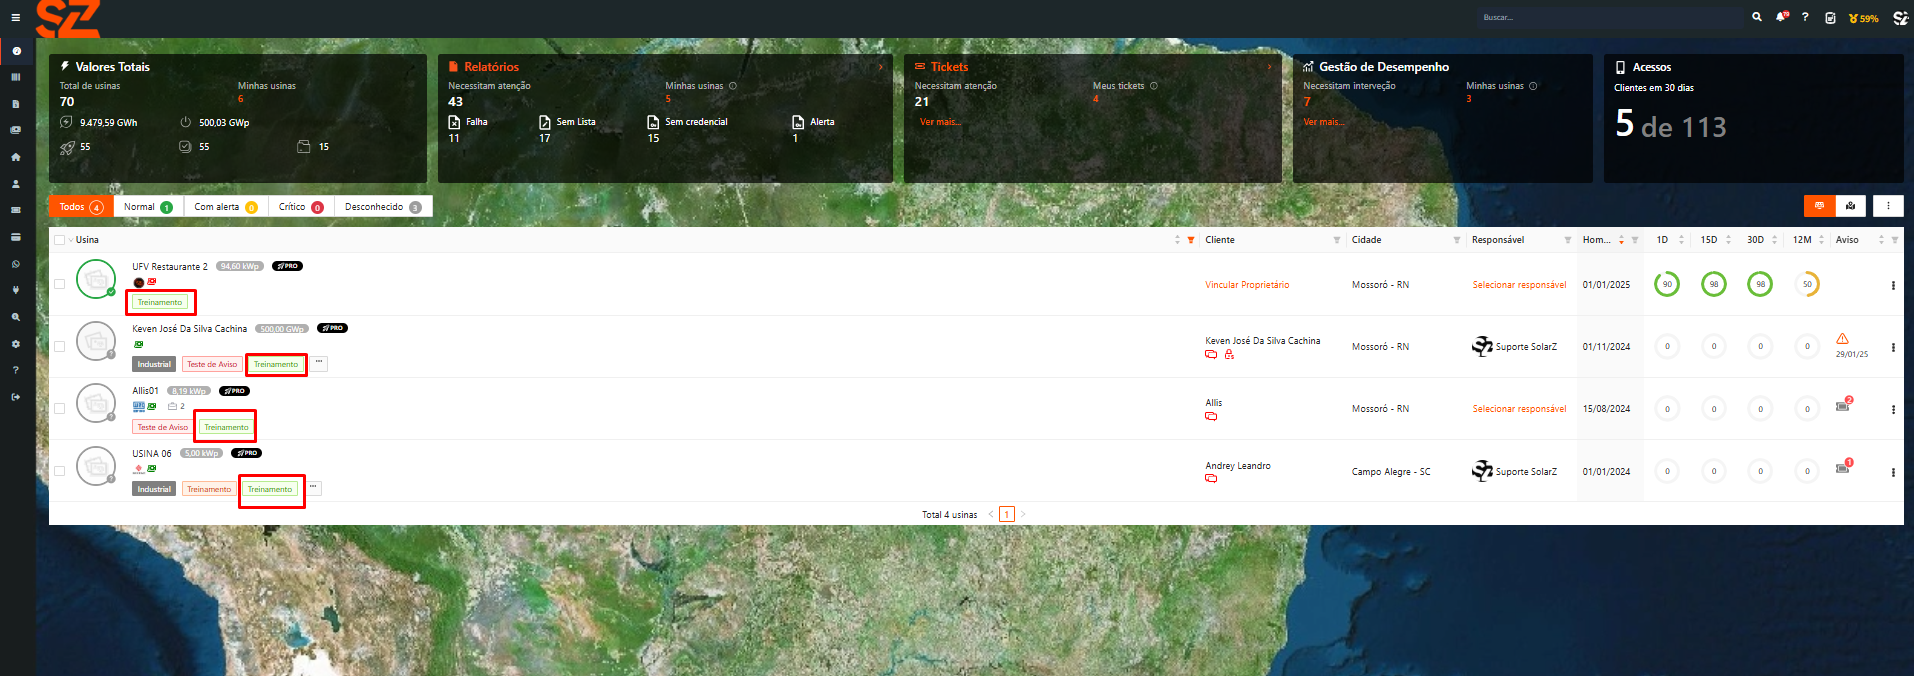Click the Vincular Proprietário link
This screenshot has height=676, width=1914.
(x=1247, y=285)
